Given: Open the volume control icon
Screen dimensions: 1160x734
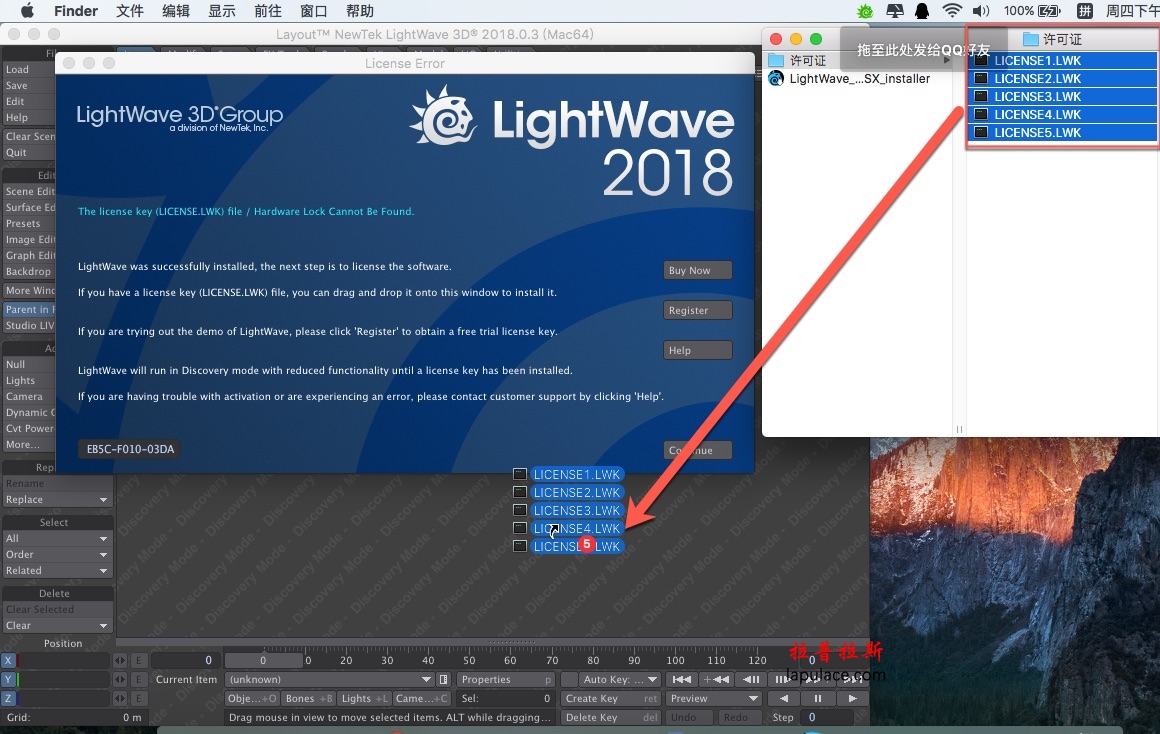Looking at the screenshot, I should click(980, 11).
